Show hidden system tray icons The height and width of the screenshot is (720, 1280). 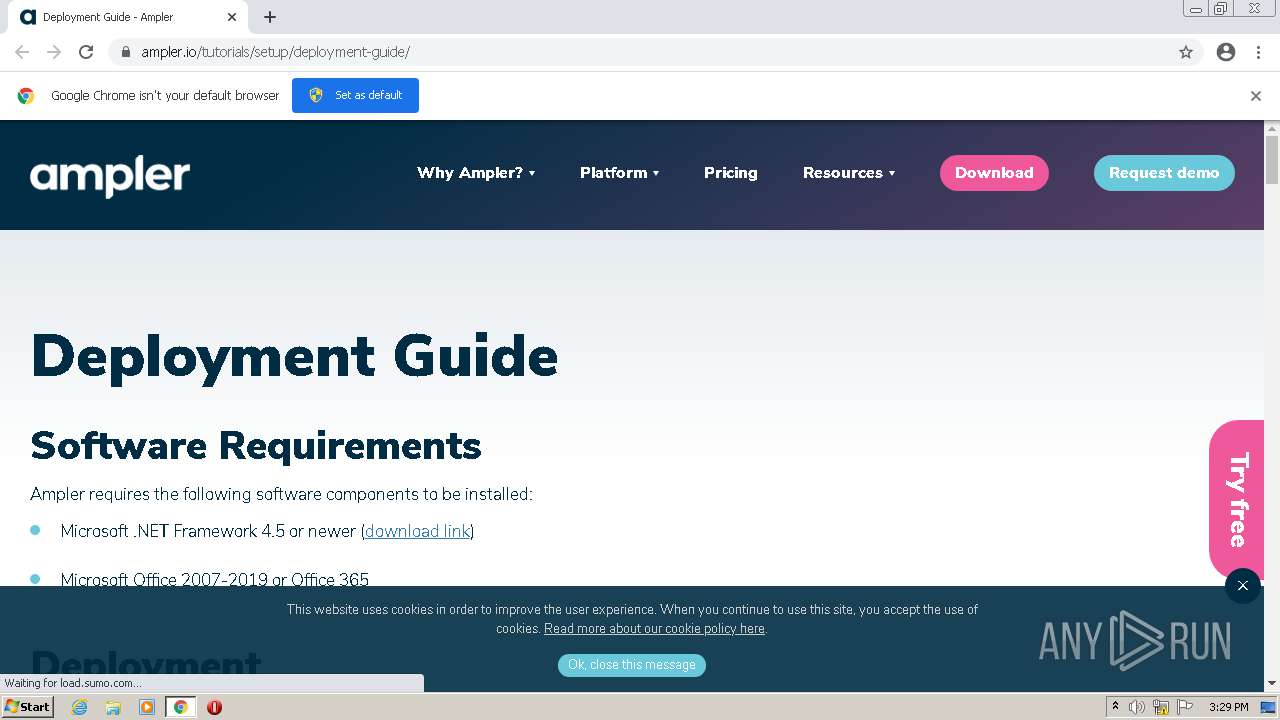pyautogui.click(x=1115, y=707)
